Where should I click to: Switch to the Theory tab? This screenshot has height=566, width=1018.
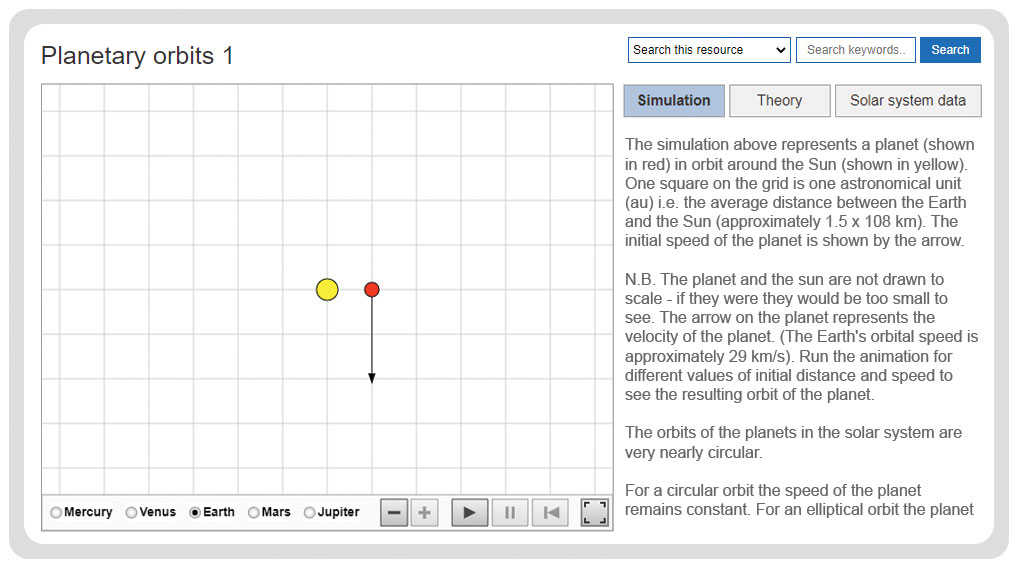[x=780, y=101]
